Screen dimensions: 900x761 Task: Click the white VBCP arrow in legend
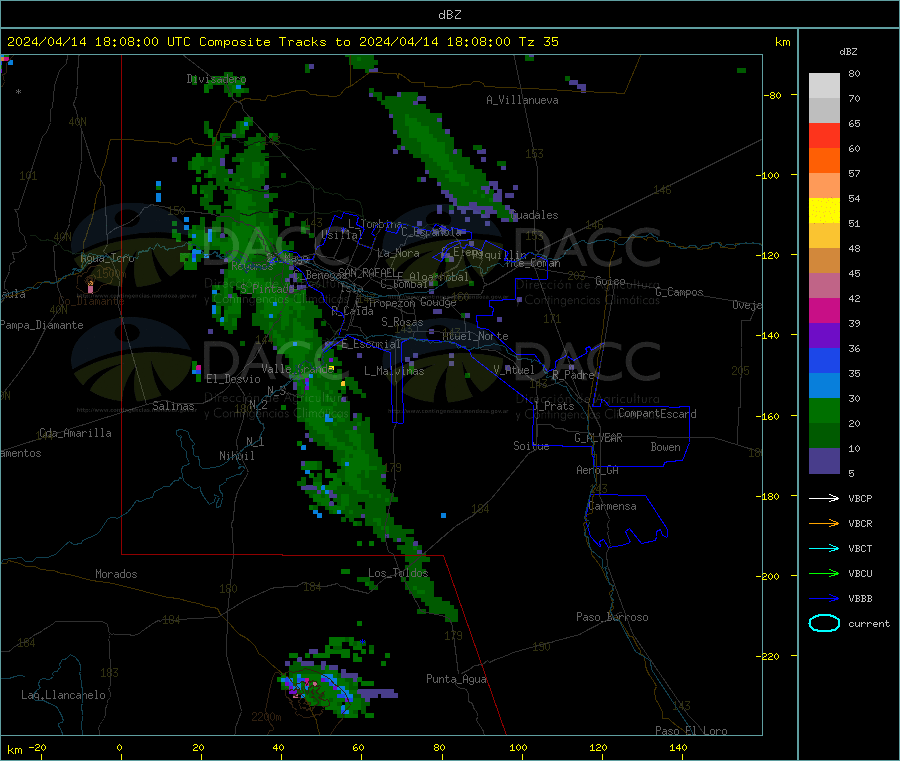824,498
